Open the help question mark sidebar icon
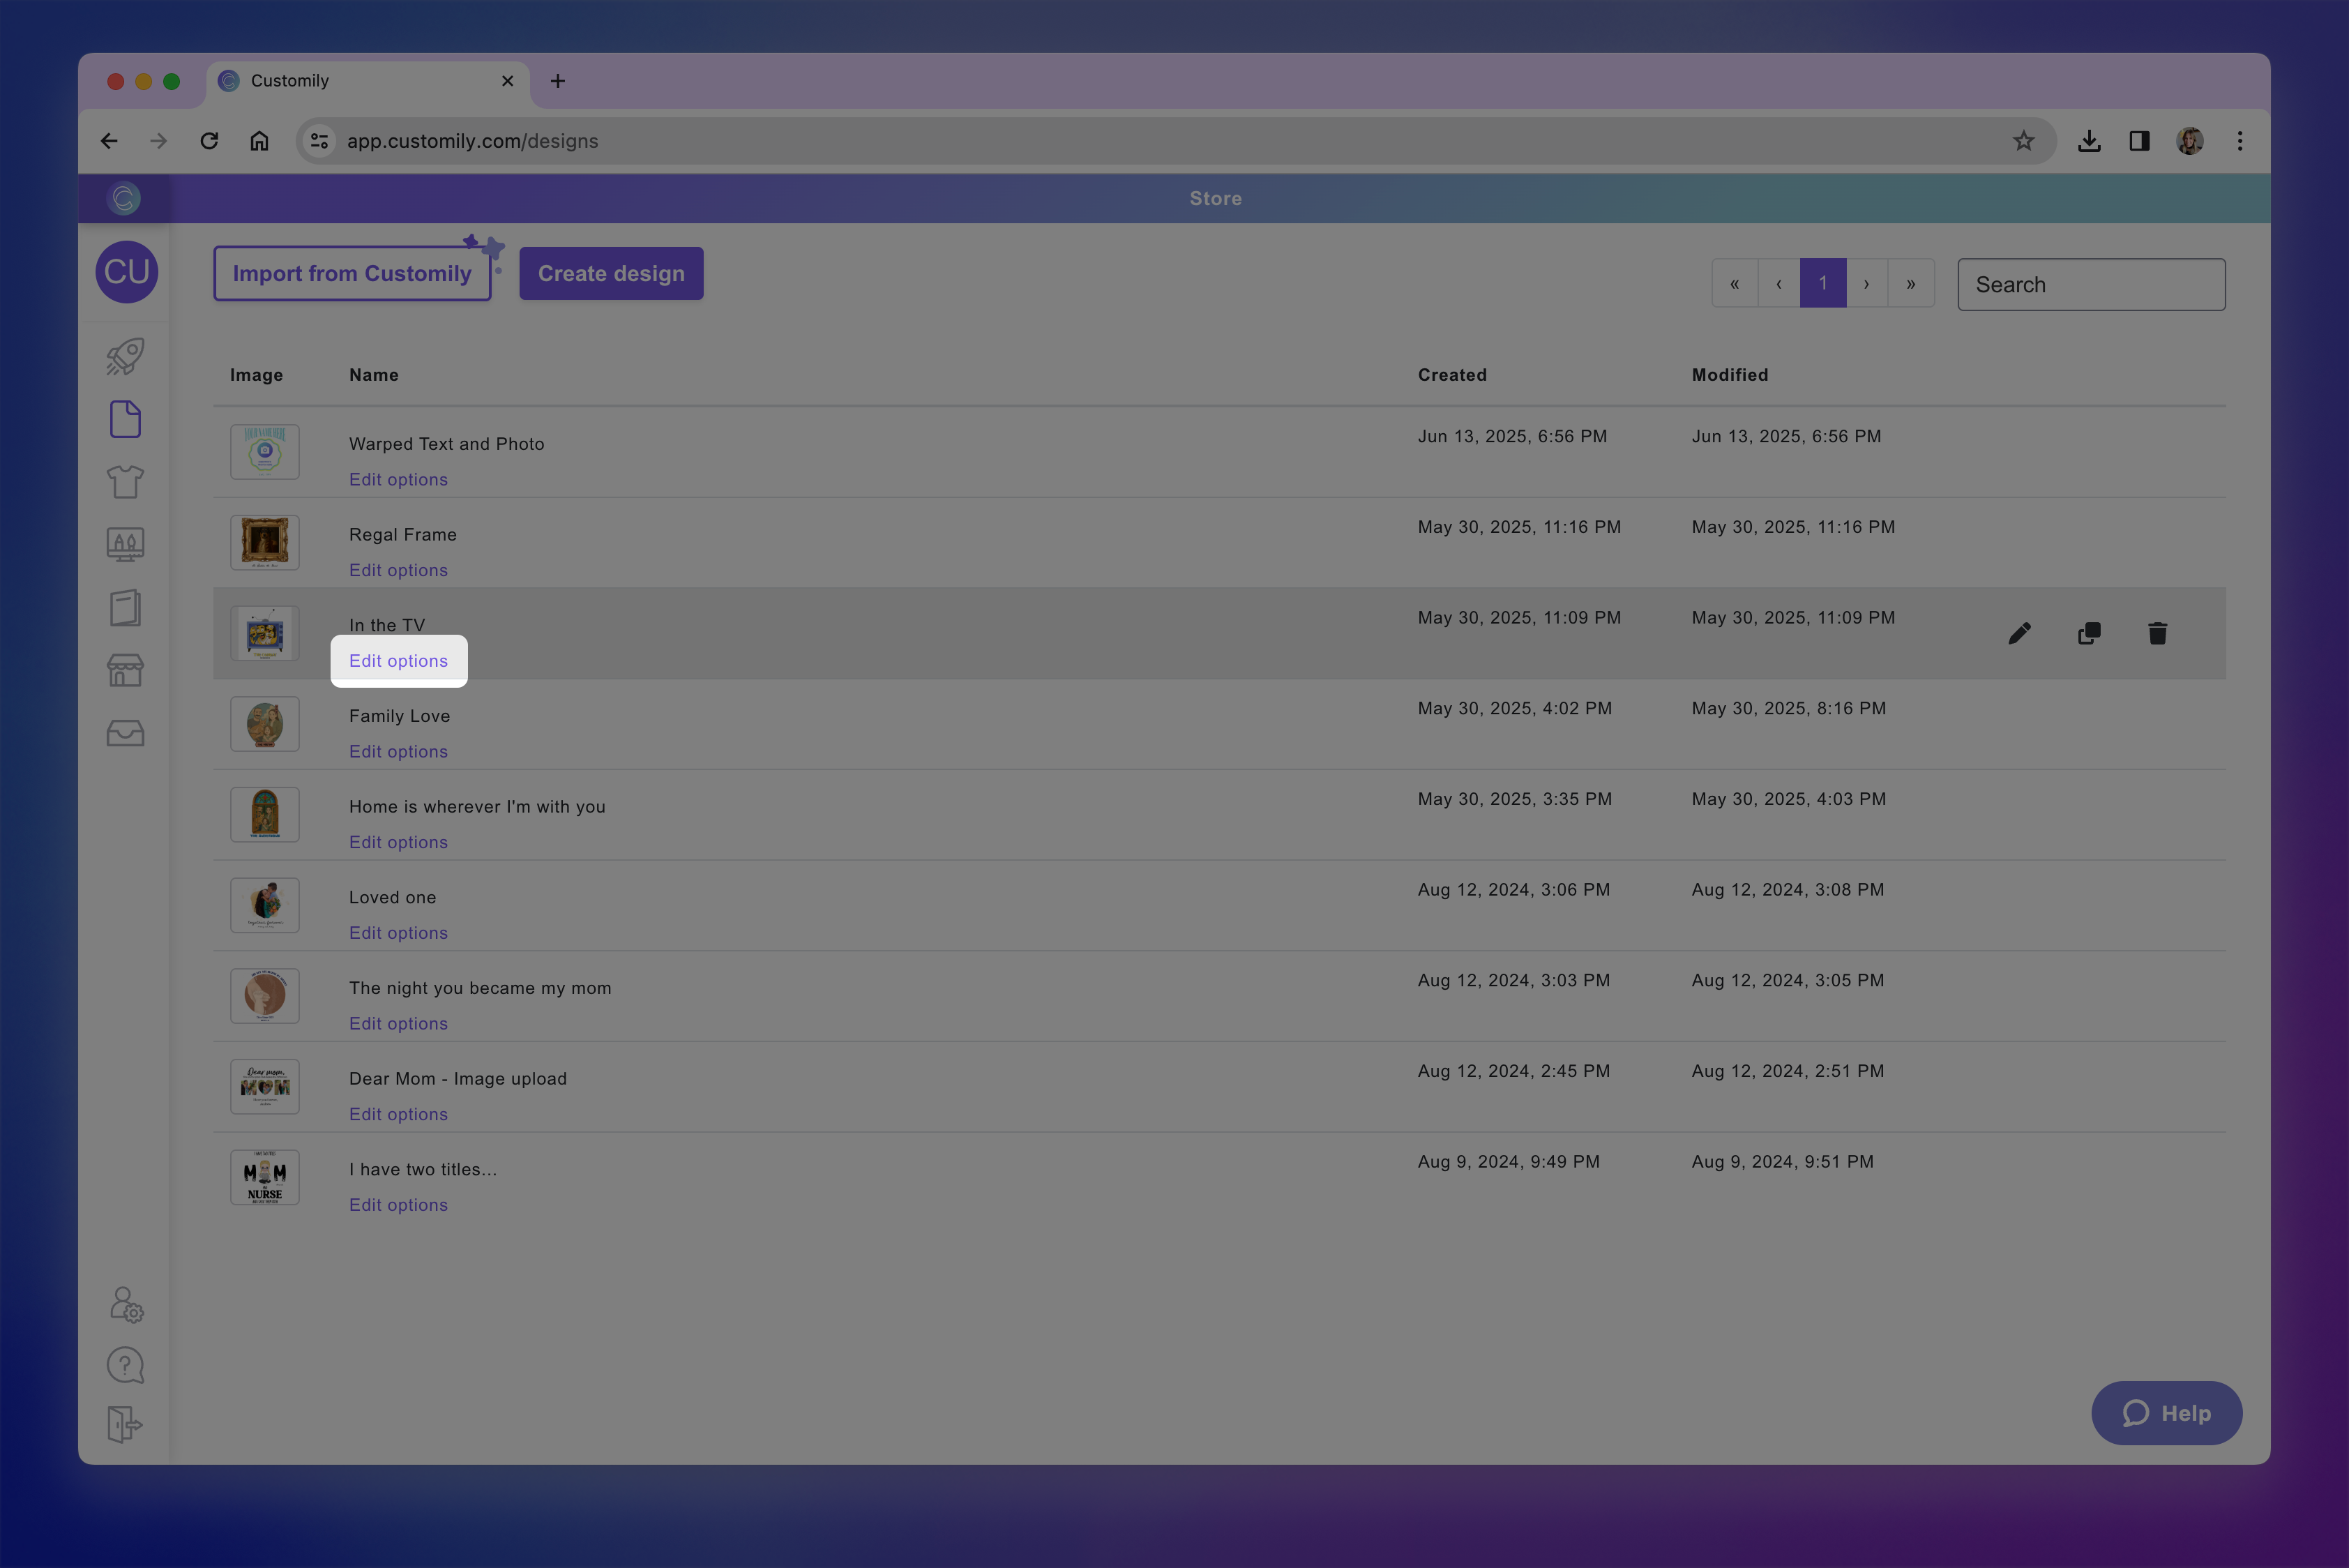This screenshot has width=2349, height=1568. [125, 1365]
